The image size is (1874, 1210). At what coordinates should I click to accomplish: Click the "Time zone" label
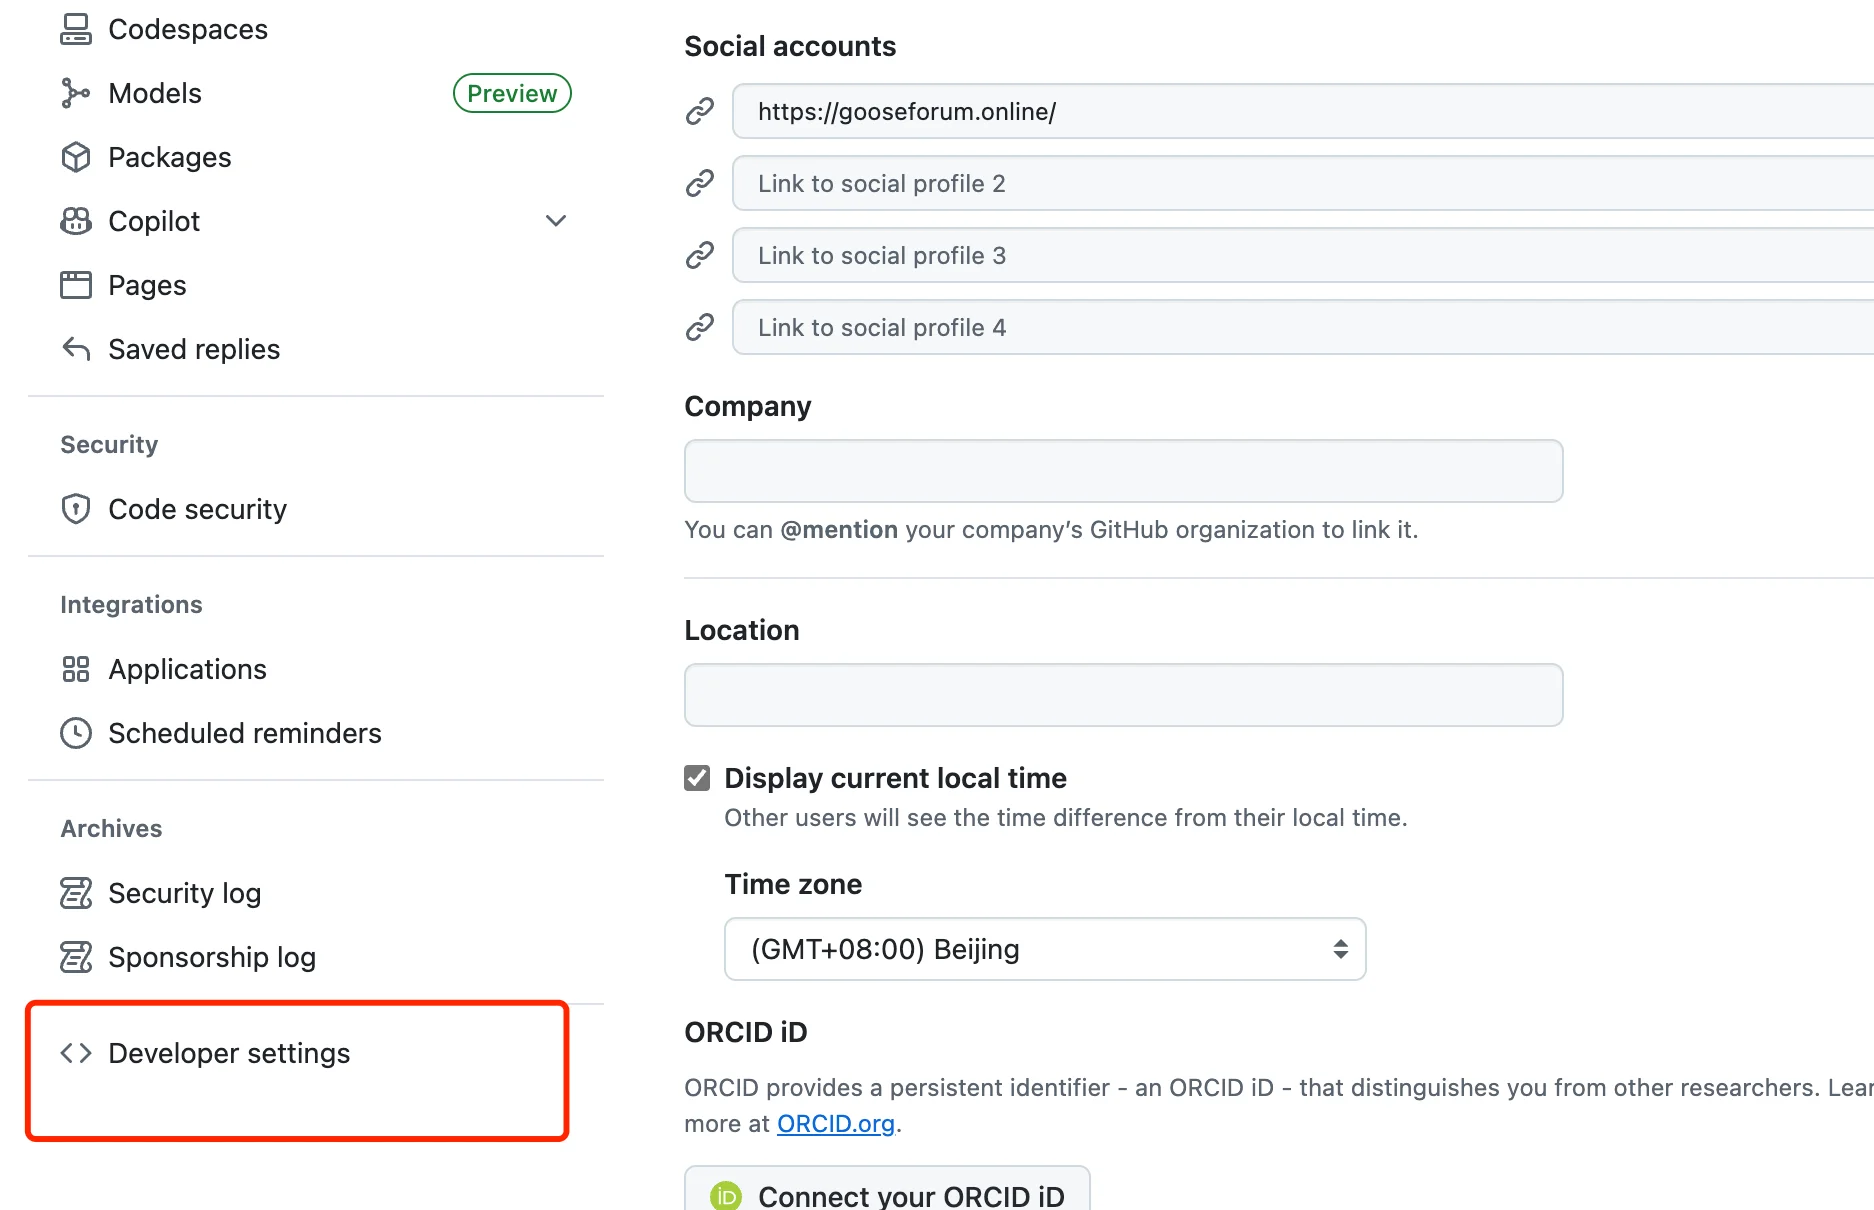[x=793, y=884]
